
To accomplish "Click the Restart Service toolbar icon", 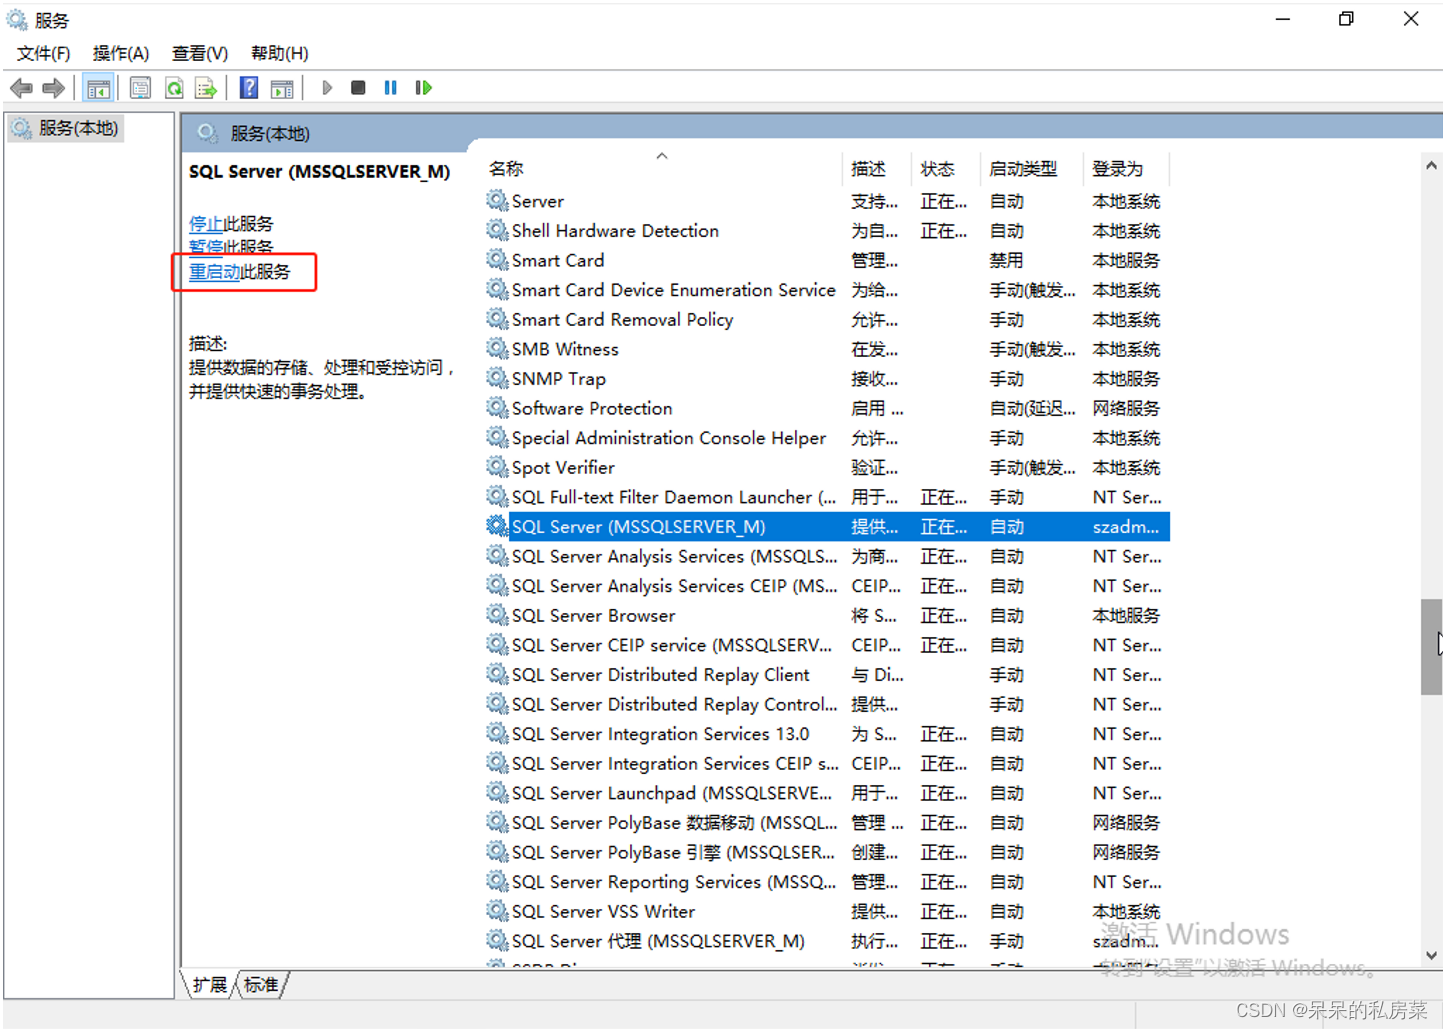I will (423, 88).
